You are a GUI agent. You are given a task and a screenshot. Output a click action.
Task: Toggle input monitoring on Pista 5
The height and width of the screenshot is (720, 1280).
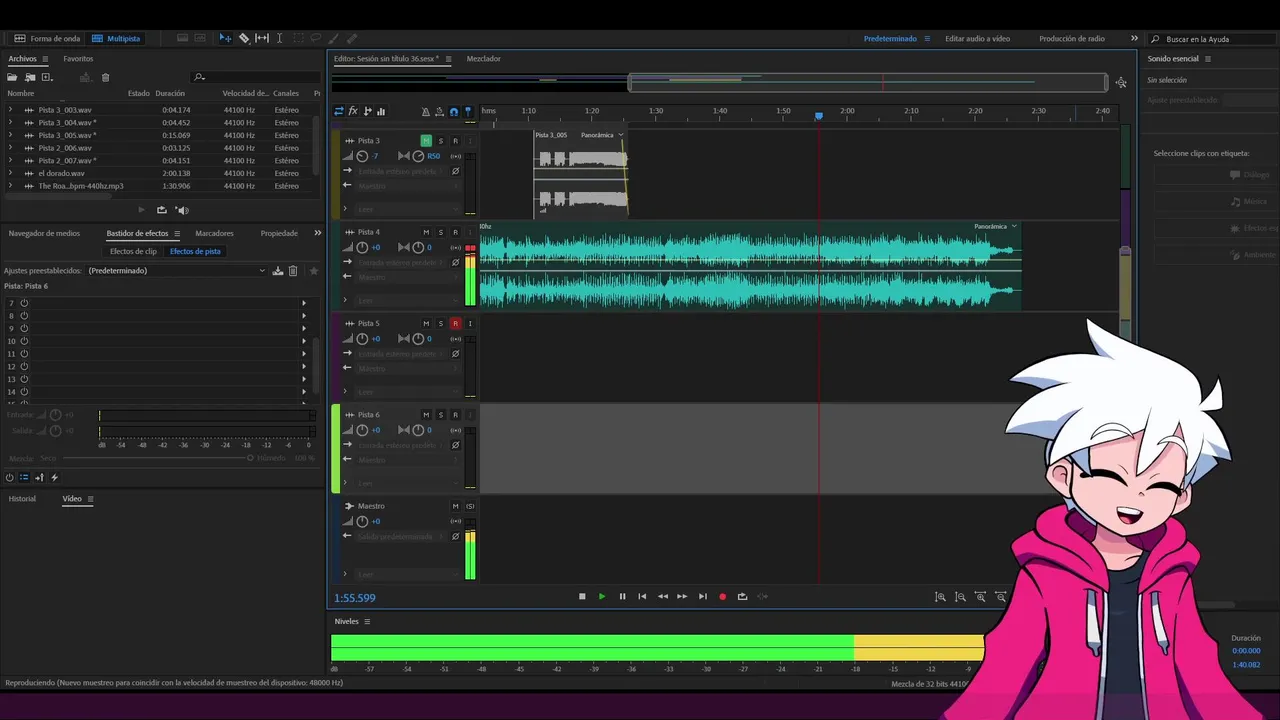point(470,323)
